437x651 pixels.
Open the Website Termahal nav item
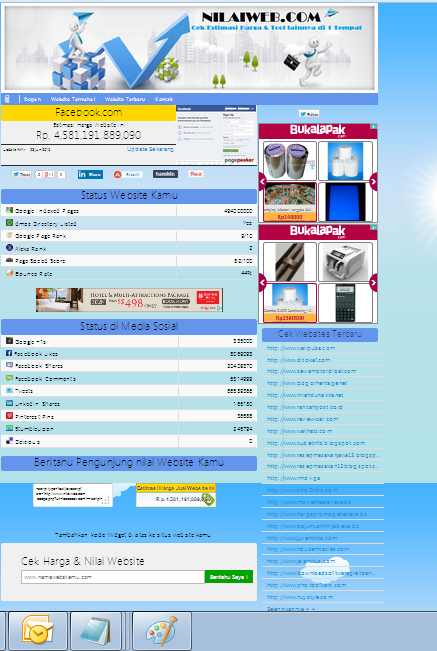click(73, 99)
